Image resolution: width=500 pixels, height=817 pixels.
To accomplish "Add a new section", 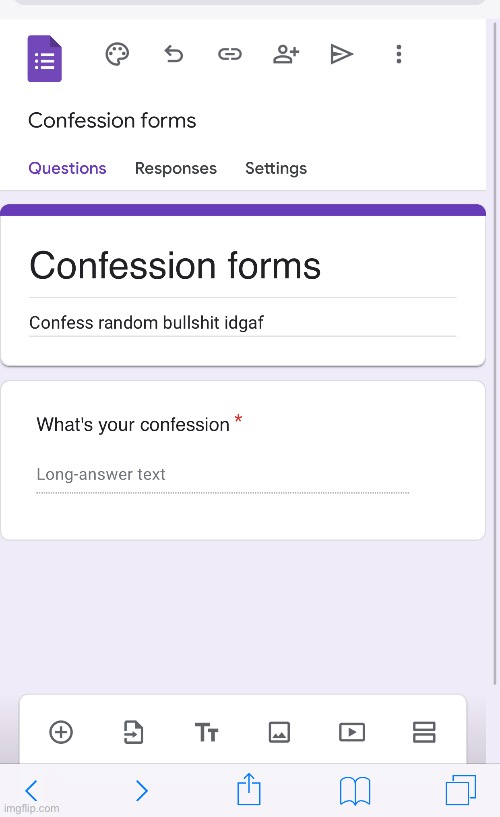I will [424, 732].
